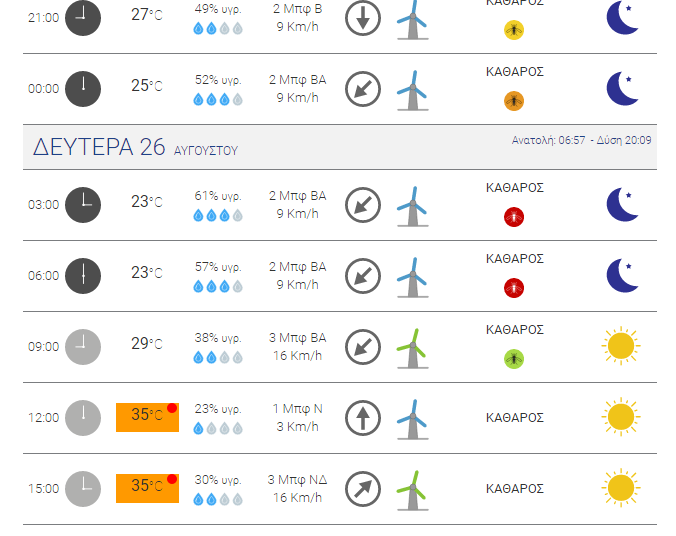This screenshot has width=676, height=536.
Task: Click the orange 35°C box at 15:00
Action: pos(147,488)
